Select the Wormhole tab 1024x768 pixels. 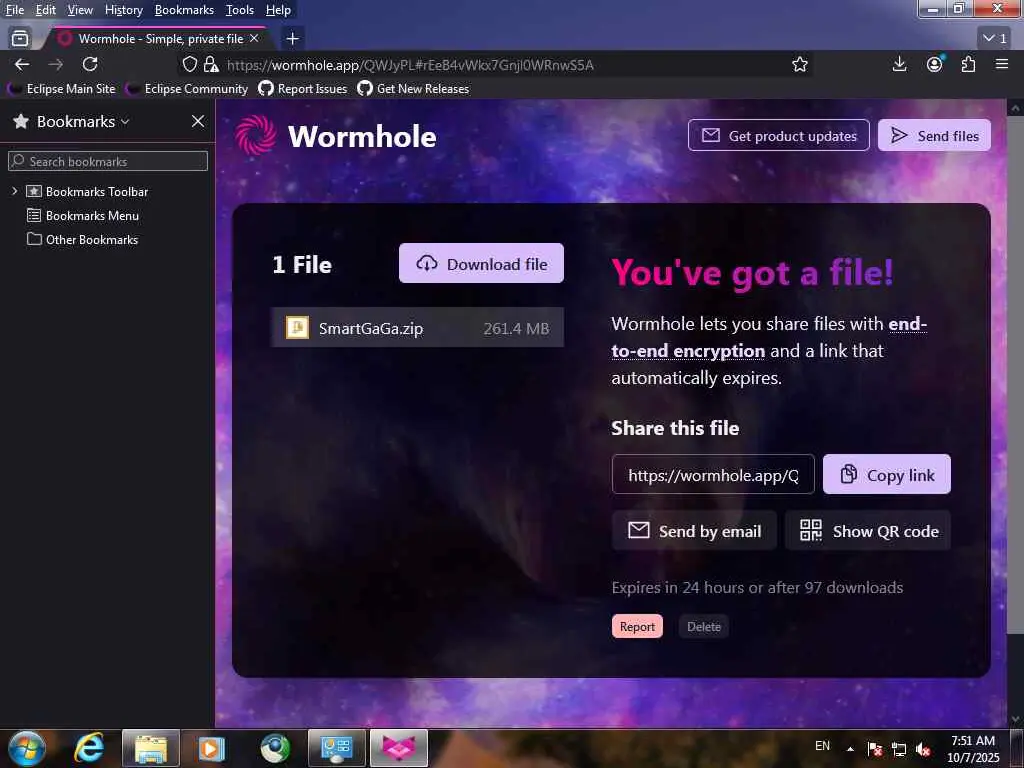[157, 39]
